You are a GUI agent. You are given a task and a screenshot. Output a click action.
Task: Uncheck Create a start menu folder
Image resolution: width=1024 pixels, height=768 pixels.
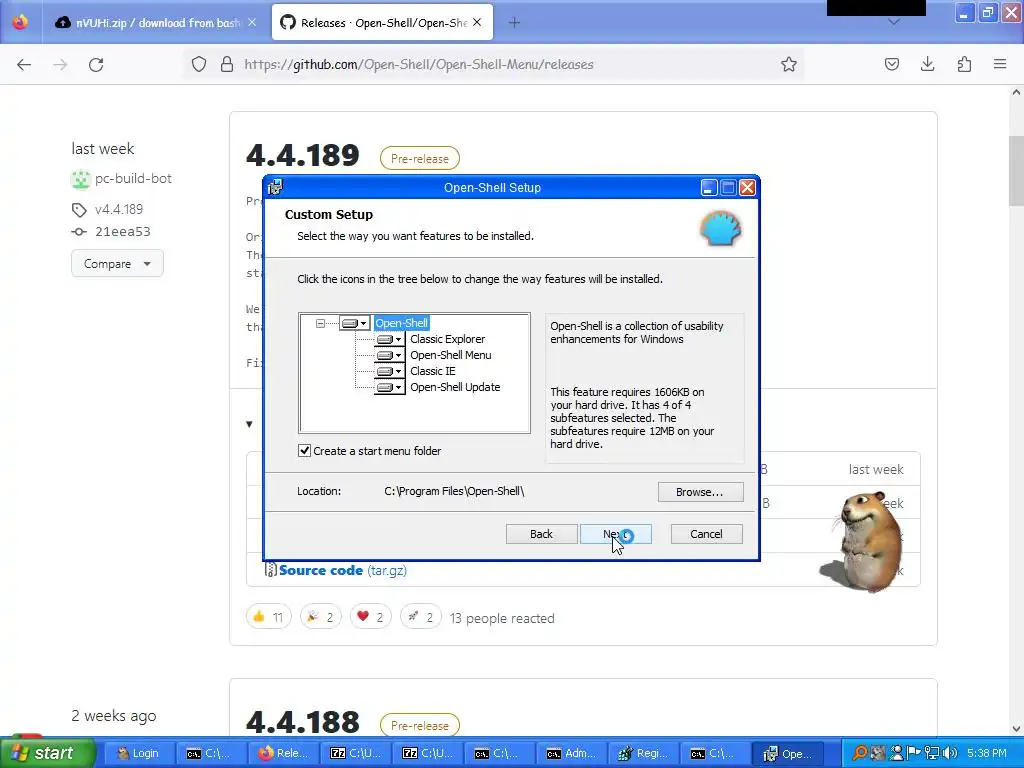coord(304,451)
